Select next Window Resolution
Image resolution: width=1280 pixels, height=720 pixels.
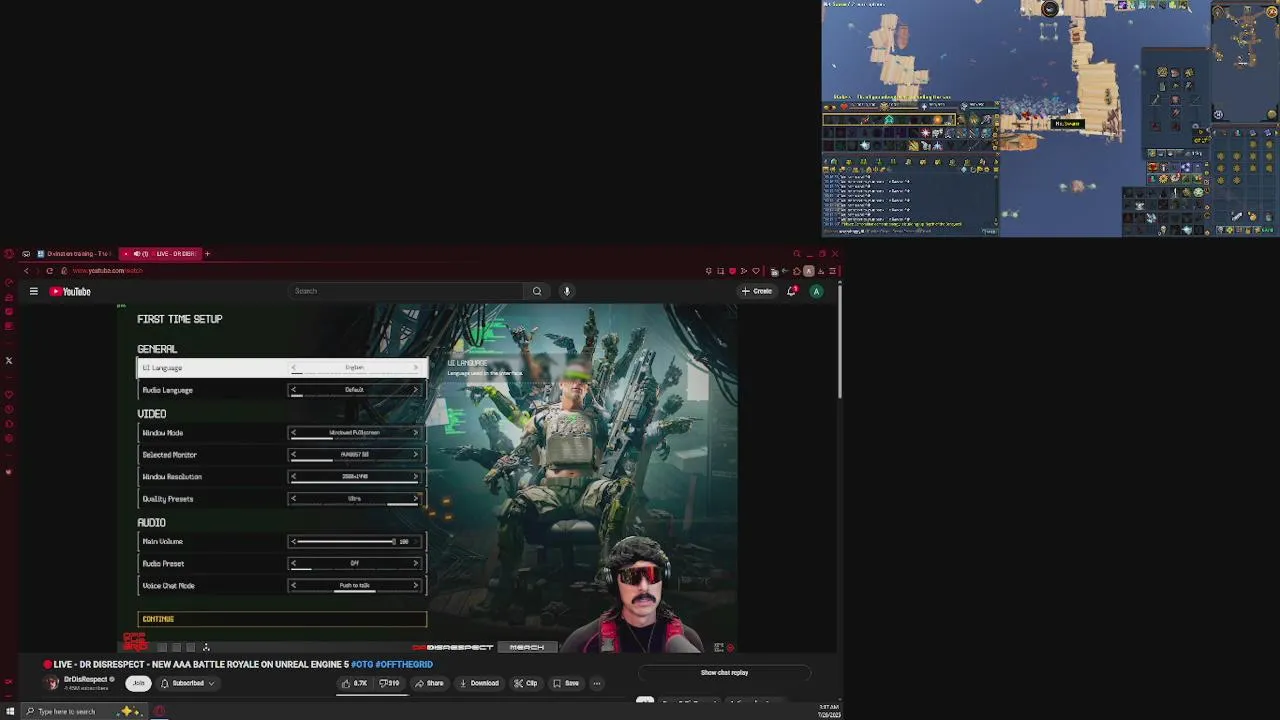click(x=415, y=476)
